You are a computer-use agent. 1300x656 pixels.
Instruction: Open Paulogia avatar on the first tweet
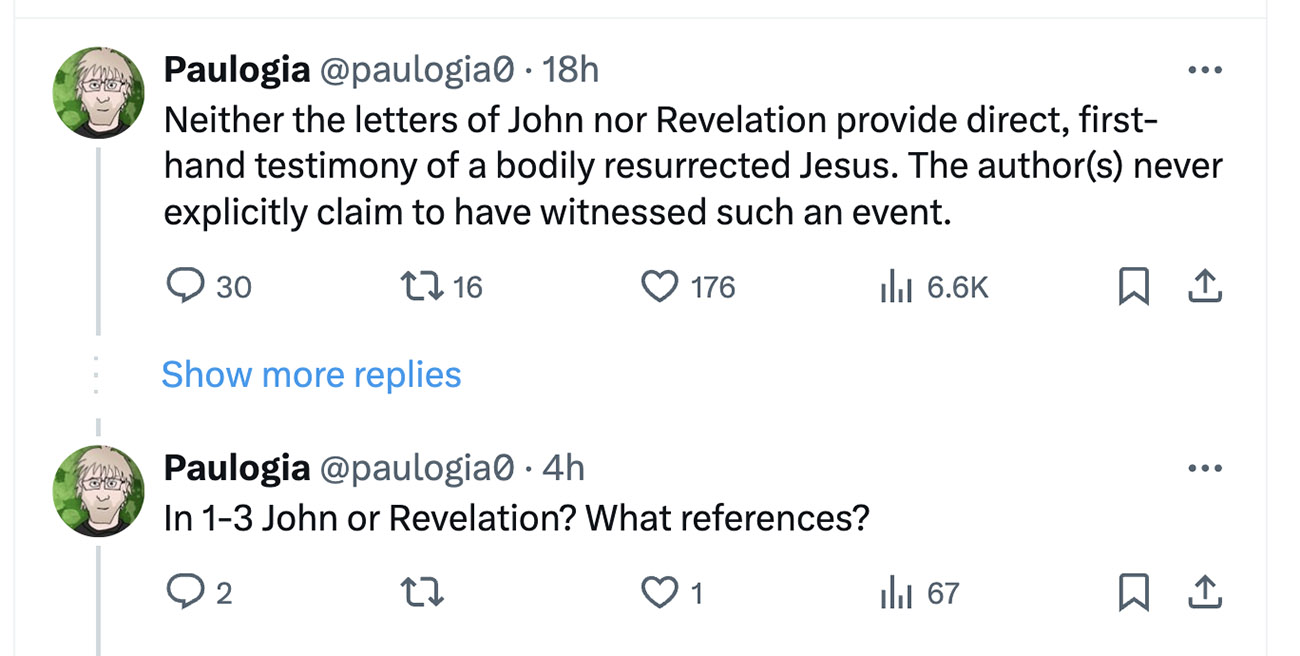point(99,91)
